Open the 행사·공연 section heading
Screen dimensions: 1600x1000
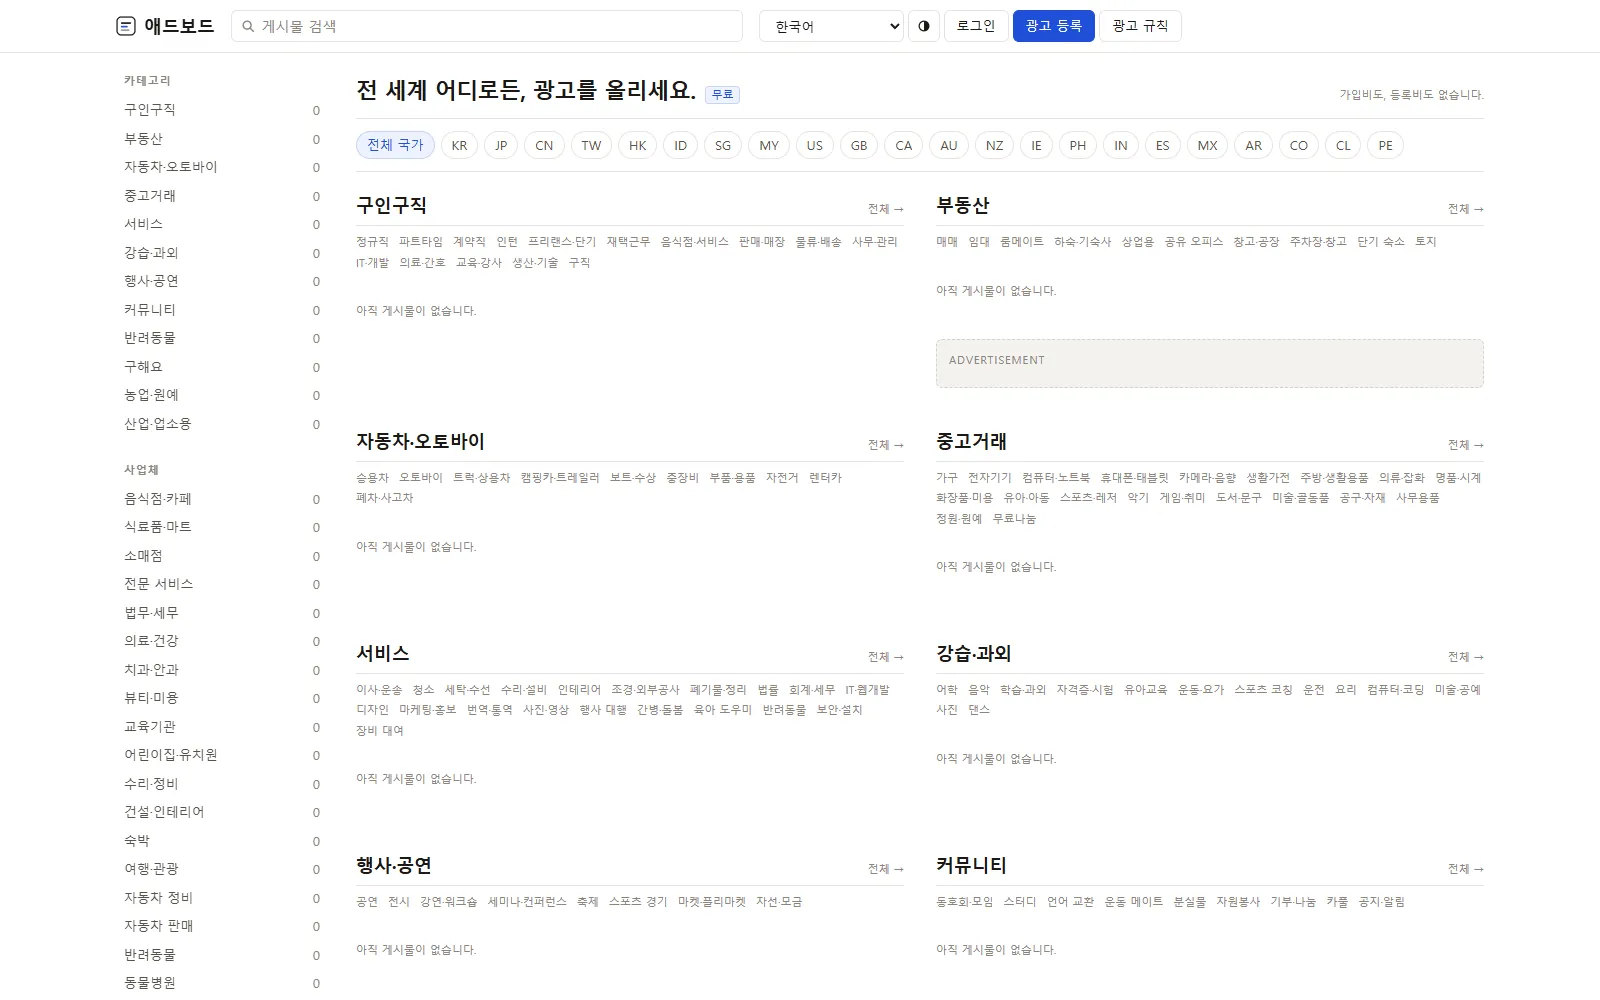[x=394, y=866]
